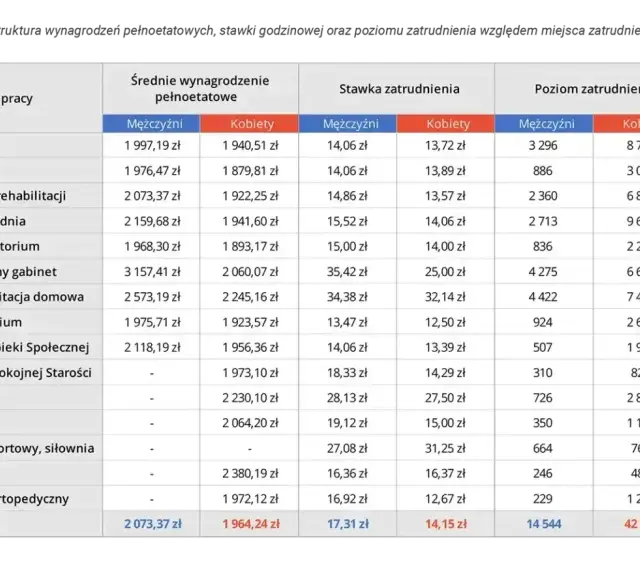Click the rate '13,57 zł'
The height and width of the screenshot is (570, 640).
point(445,196)
